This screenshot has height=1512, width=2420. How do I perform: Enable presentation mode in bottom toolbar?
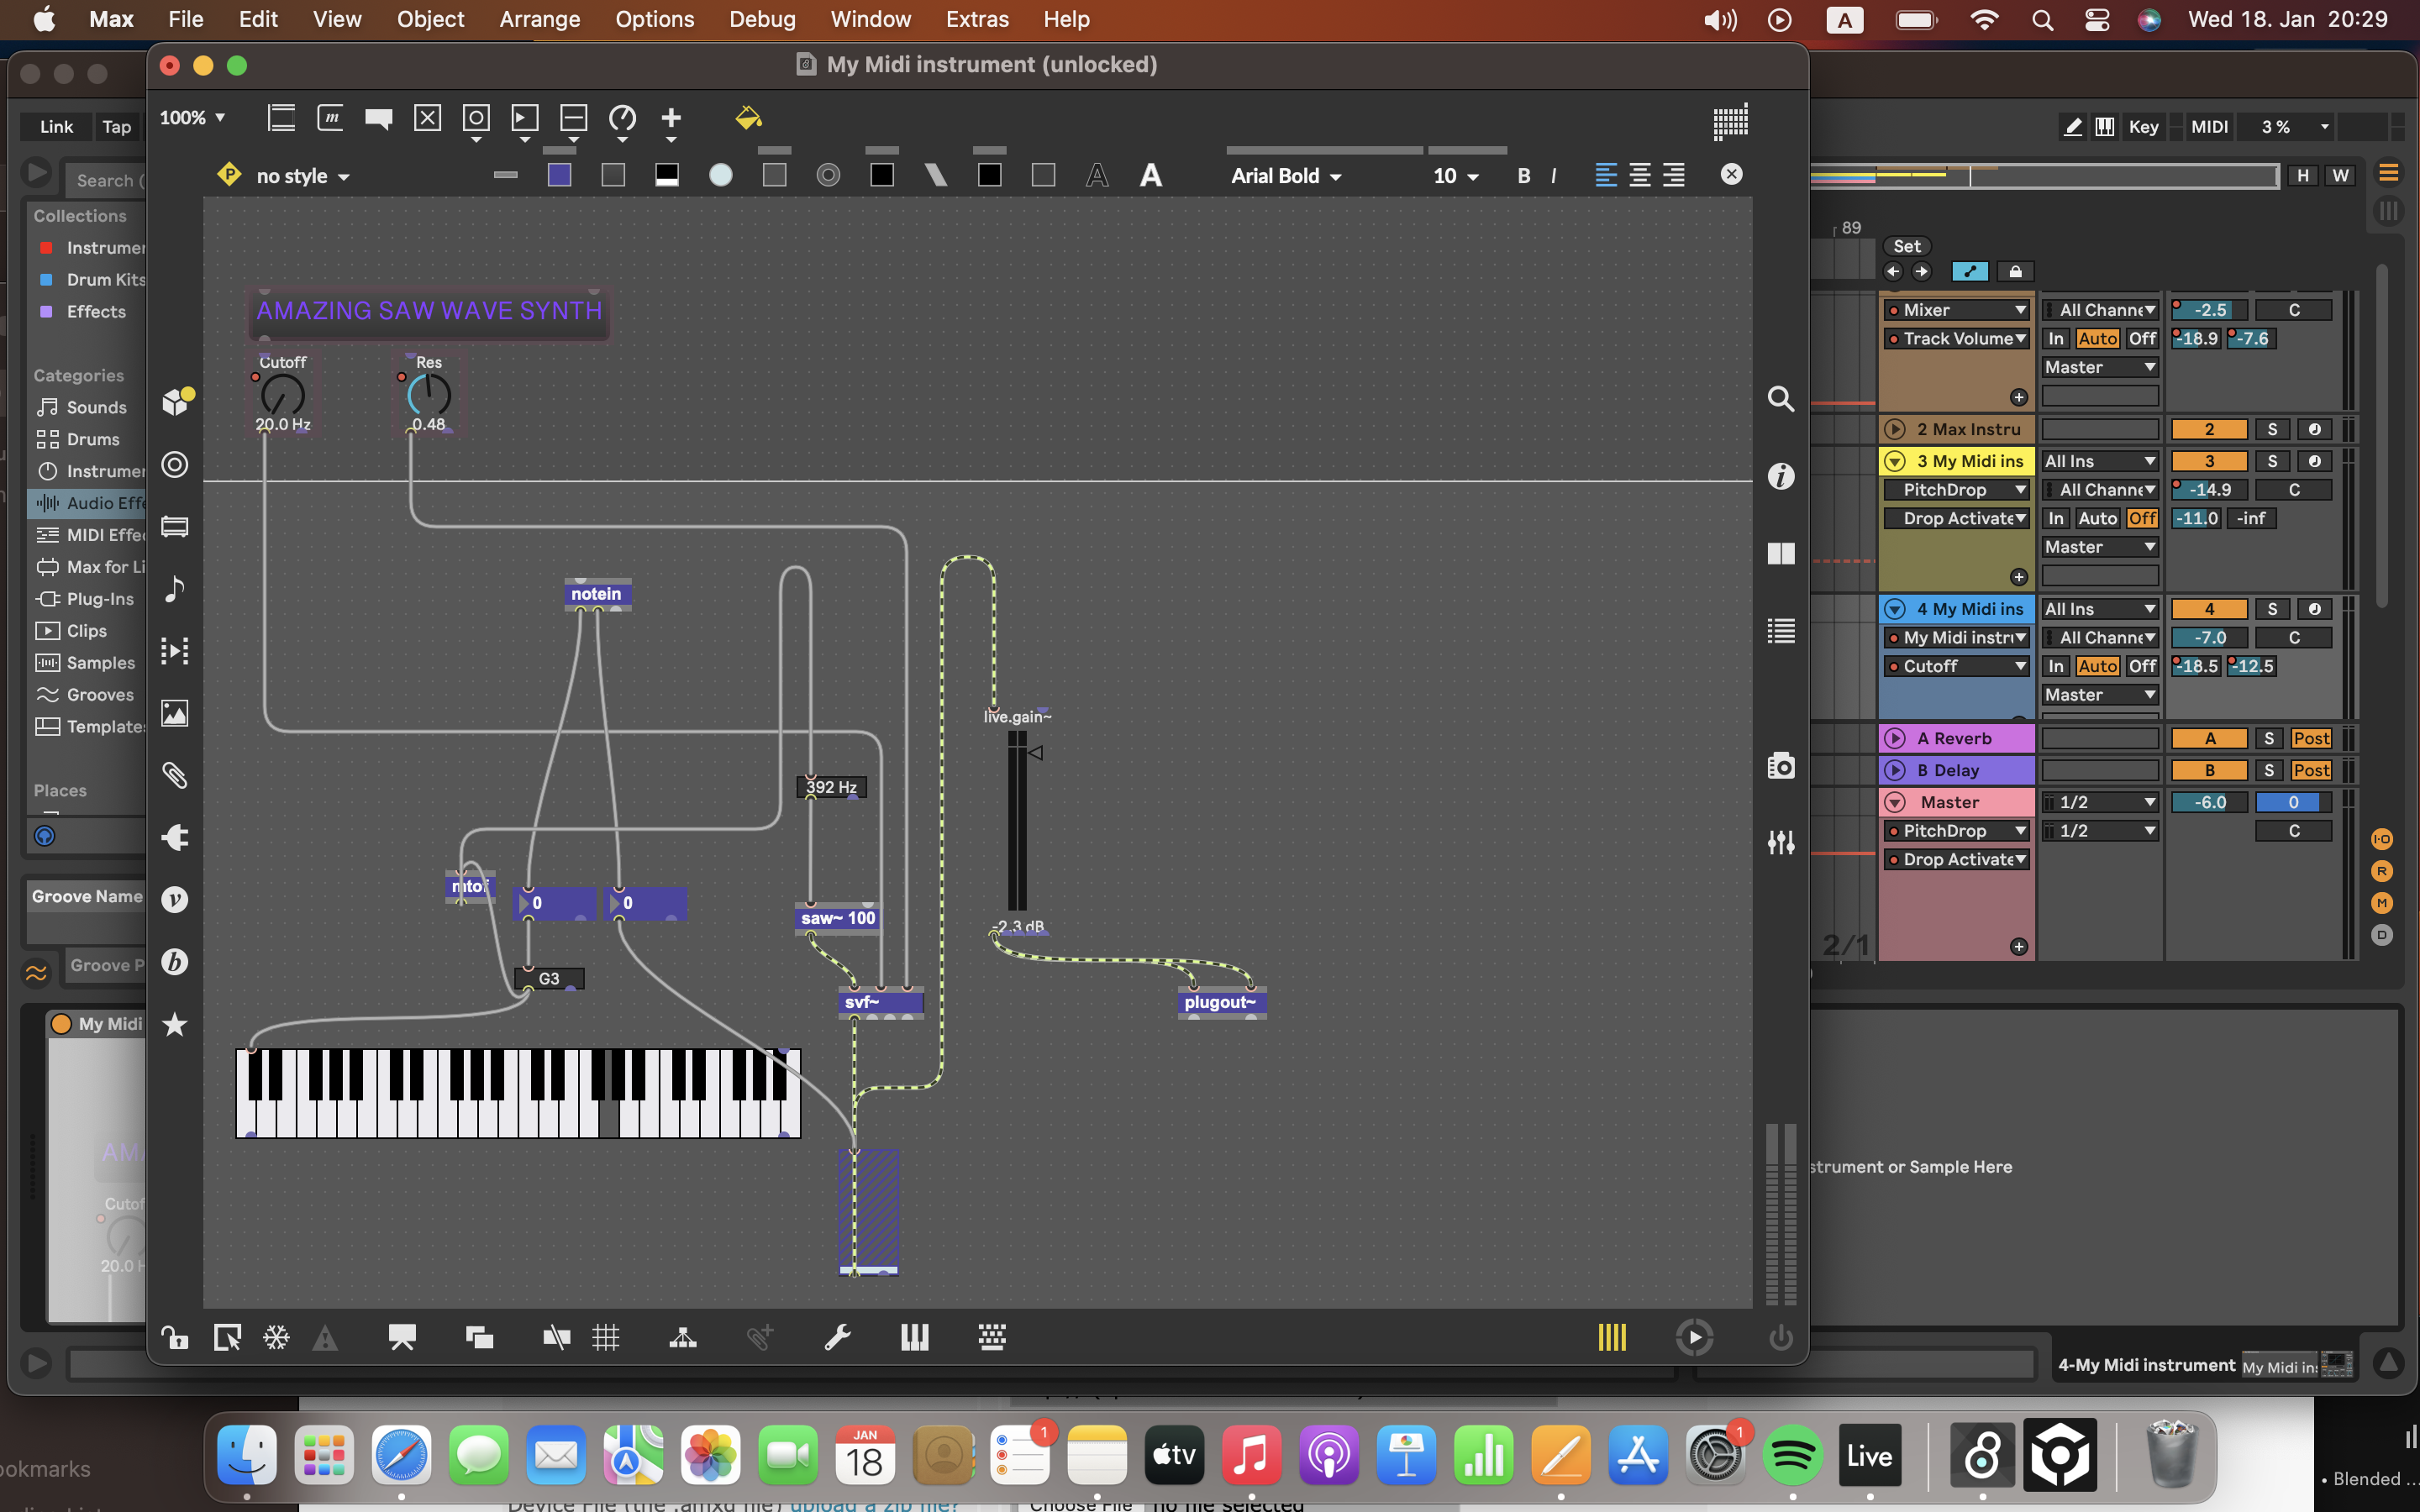click(x=402, y=1338)
